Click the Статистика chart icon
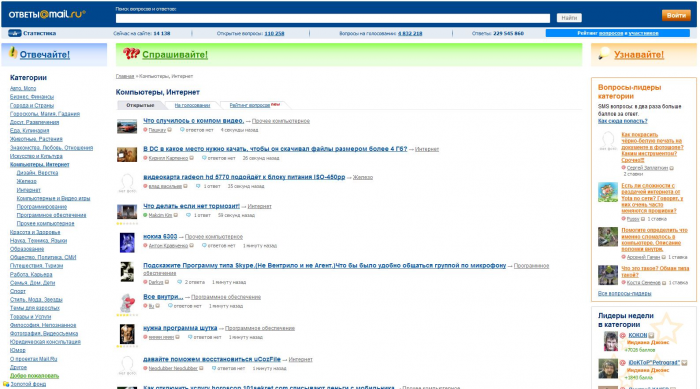This screenshot has height=389, width=700. click(14, 33)
